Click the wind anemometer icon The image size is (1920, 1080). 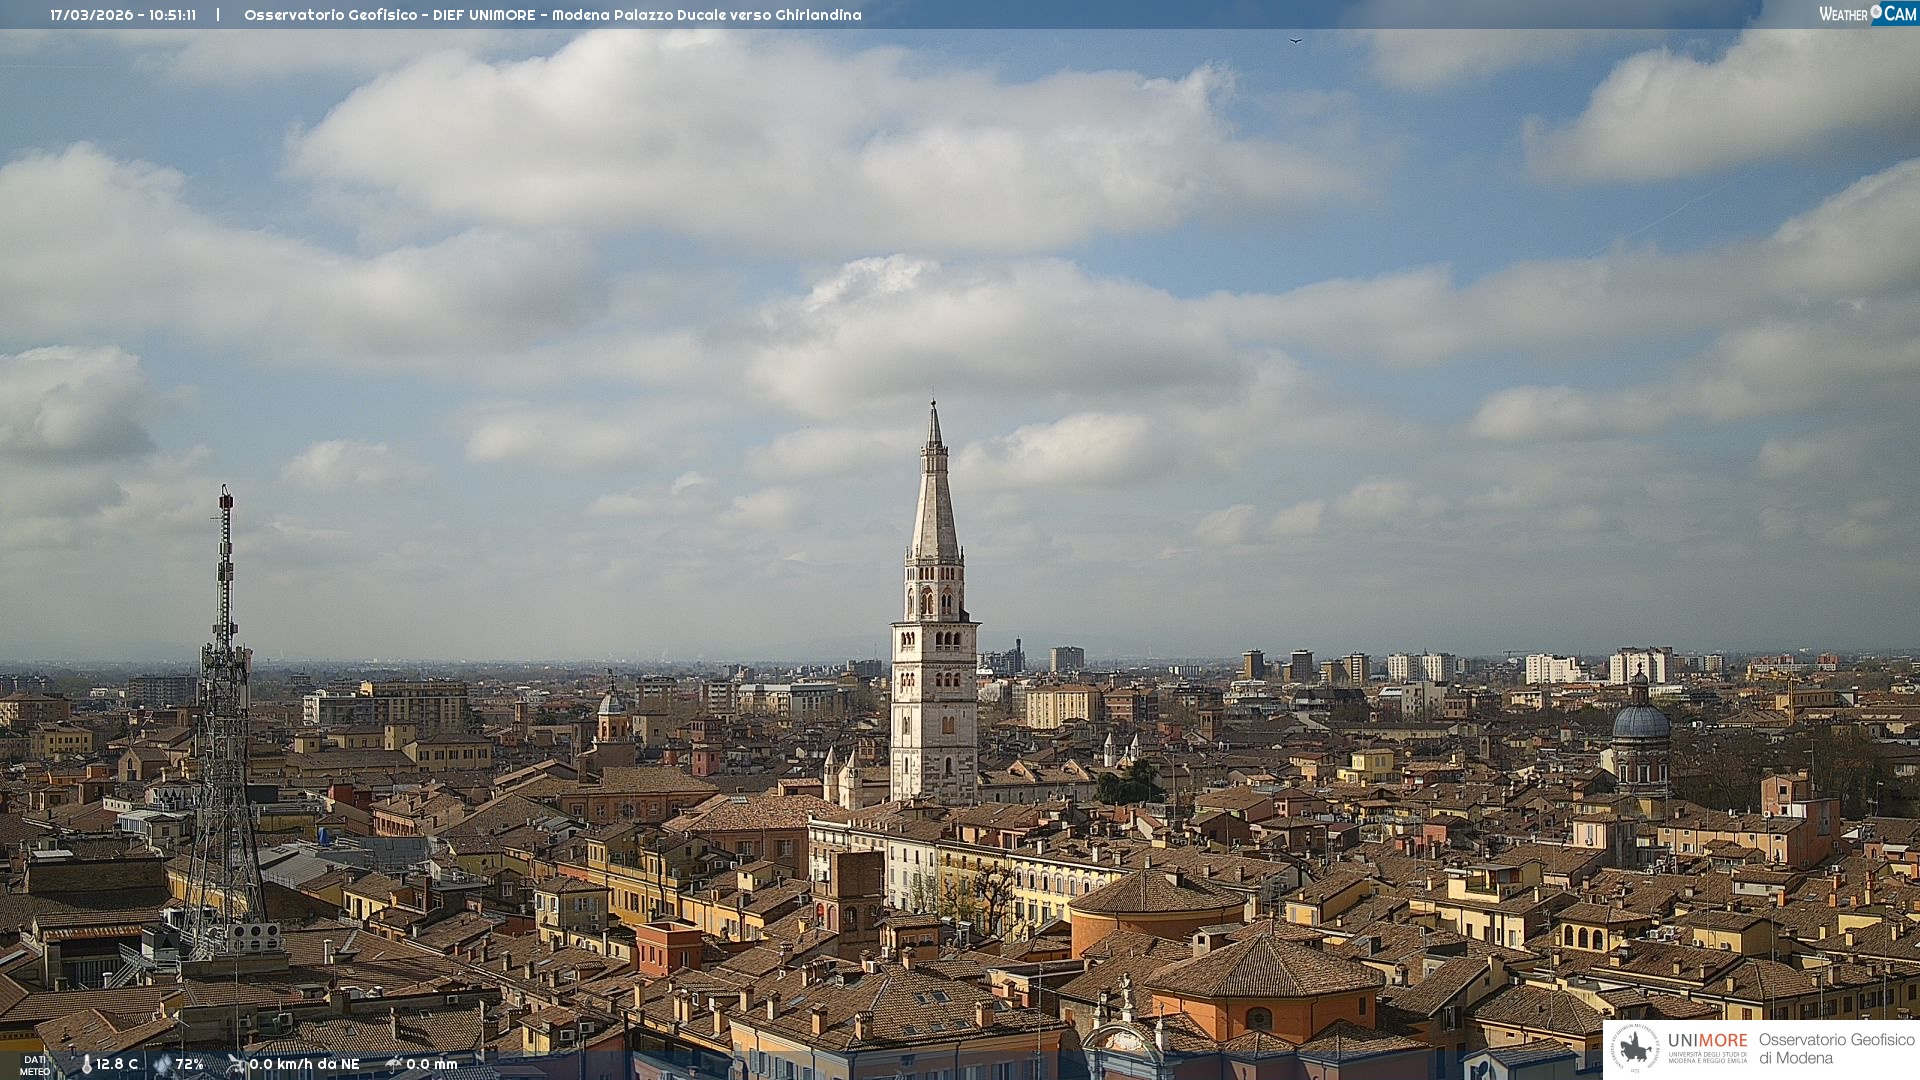pyautogui.click(x=236, y=1064)
